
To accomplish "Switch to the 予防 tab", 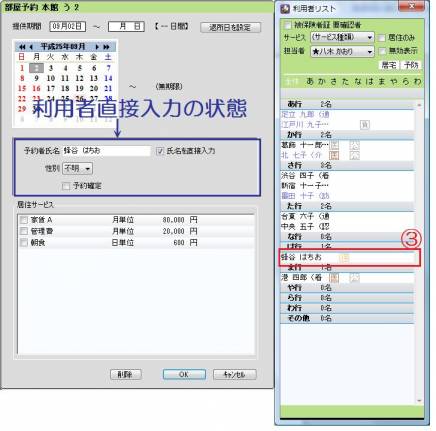I will click(x=411, y=65).
